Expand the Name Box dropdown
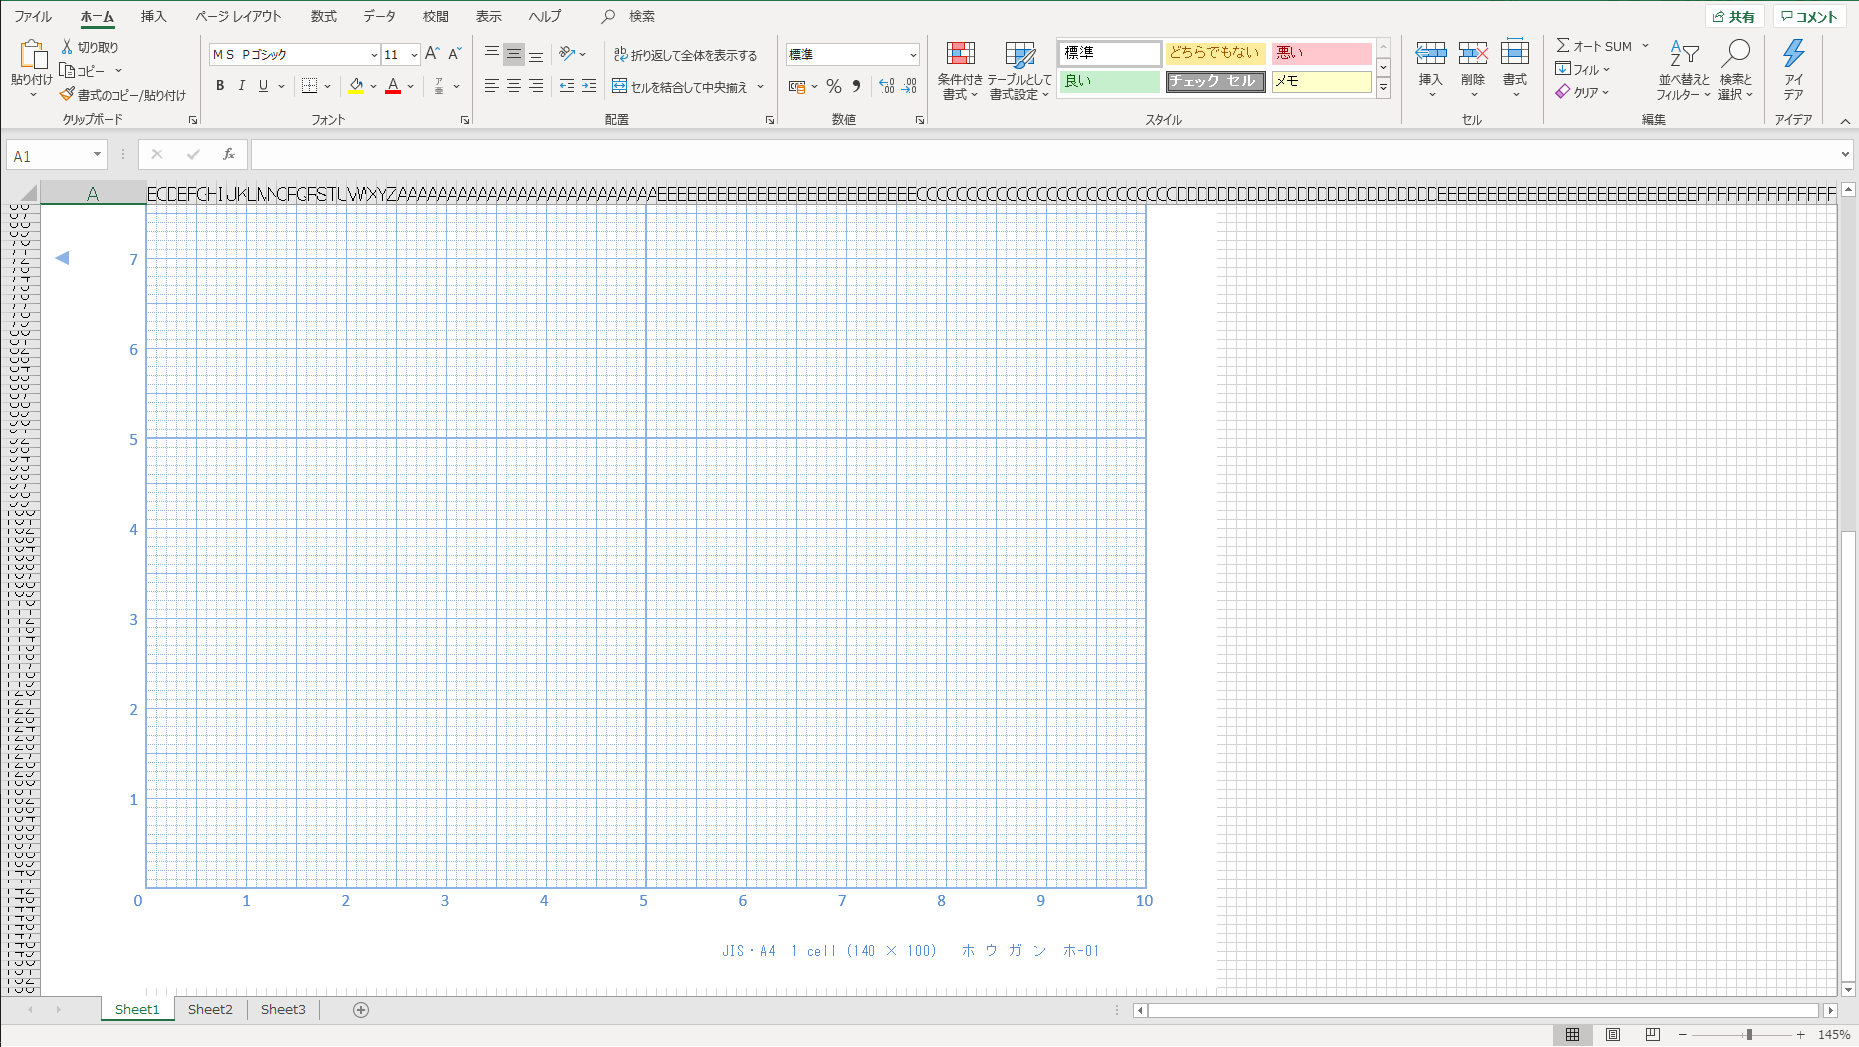This screenshot has height=1047, width=1859. (x=97, y=155)
